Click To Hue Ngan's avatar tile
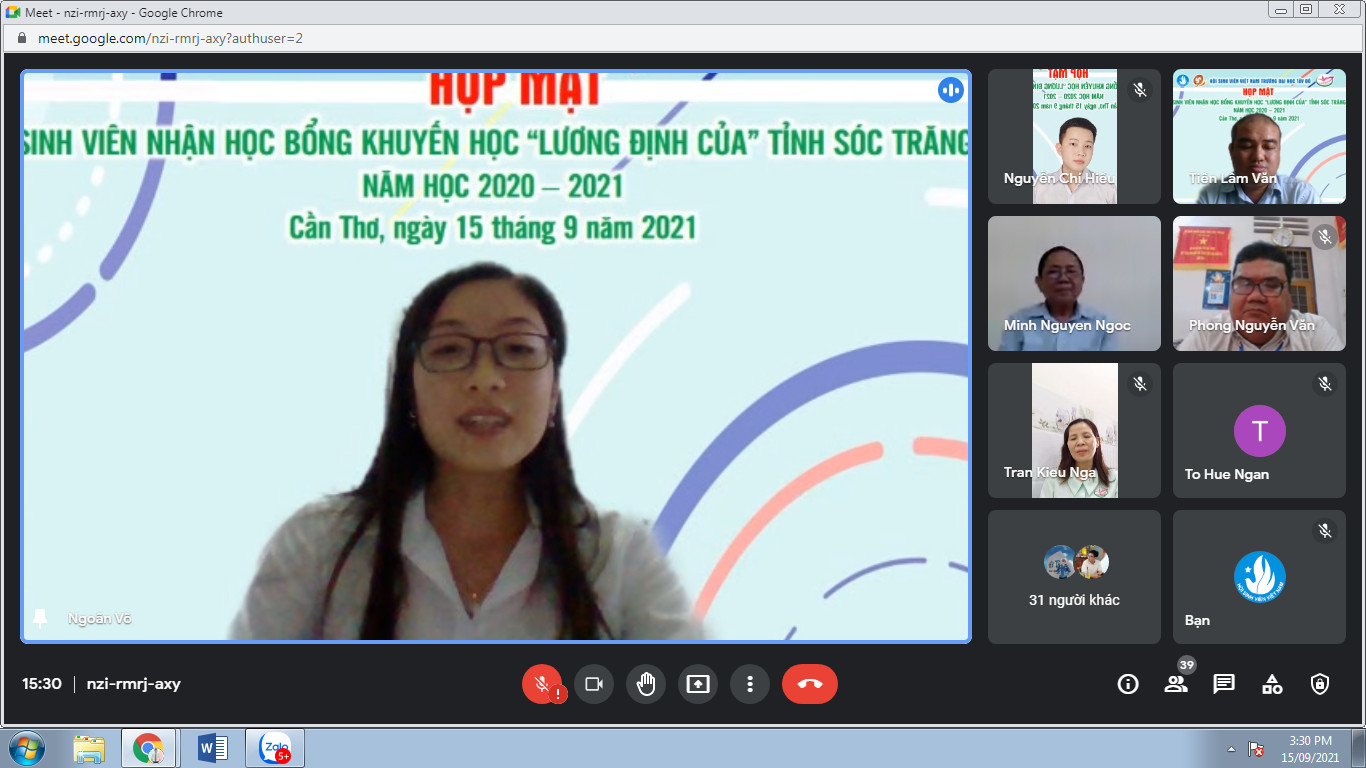The image size is (1366, 768). [x=1259, y=431]
